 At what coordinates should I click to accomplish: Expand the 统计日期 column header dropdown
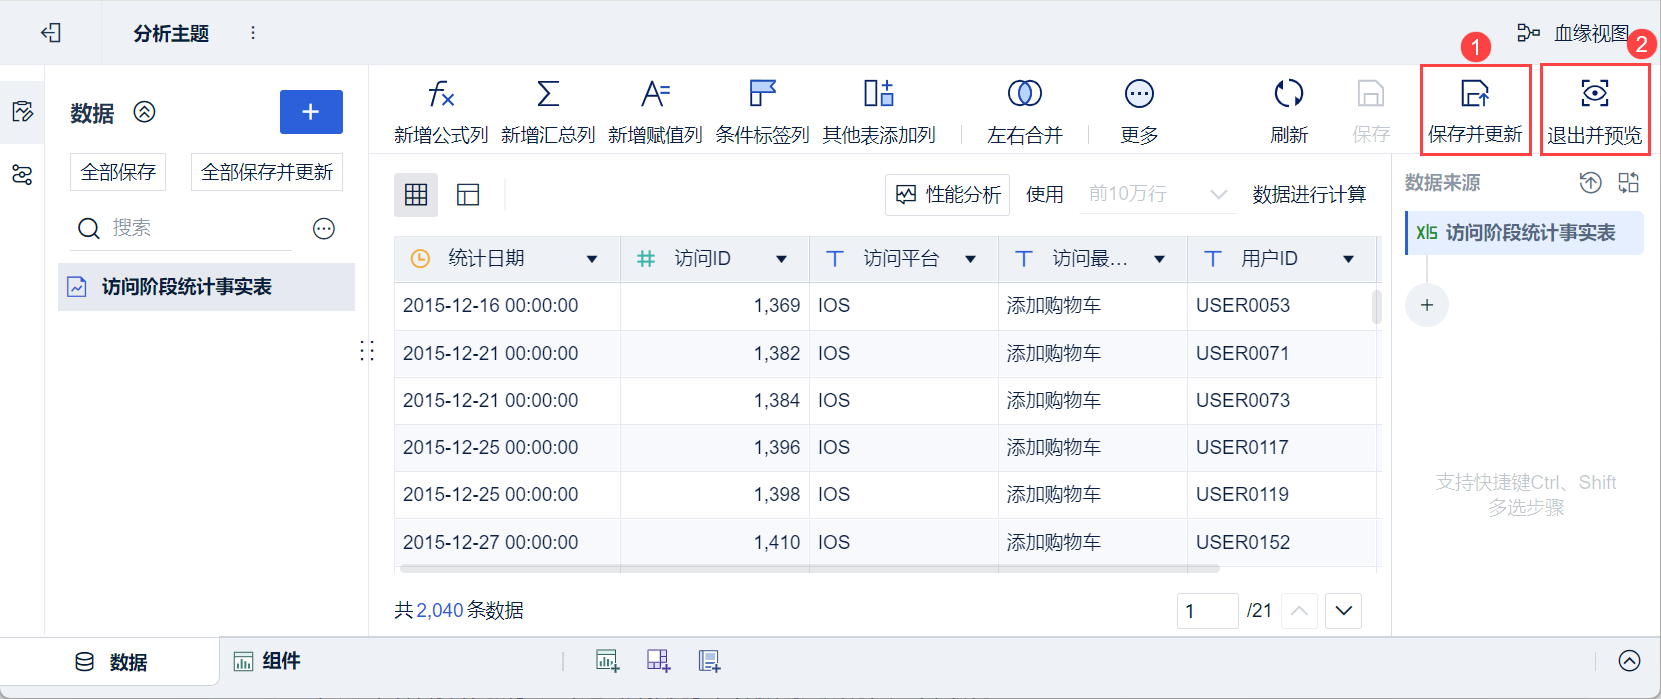click(x=592, y=259)
